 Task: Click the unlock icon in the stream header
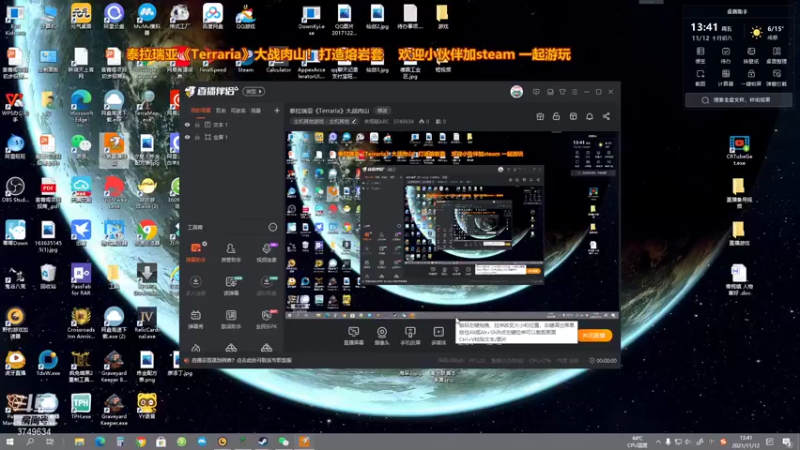[x=556, y=116]
